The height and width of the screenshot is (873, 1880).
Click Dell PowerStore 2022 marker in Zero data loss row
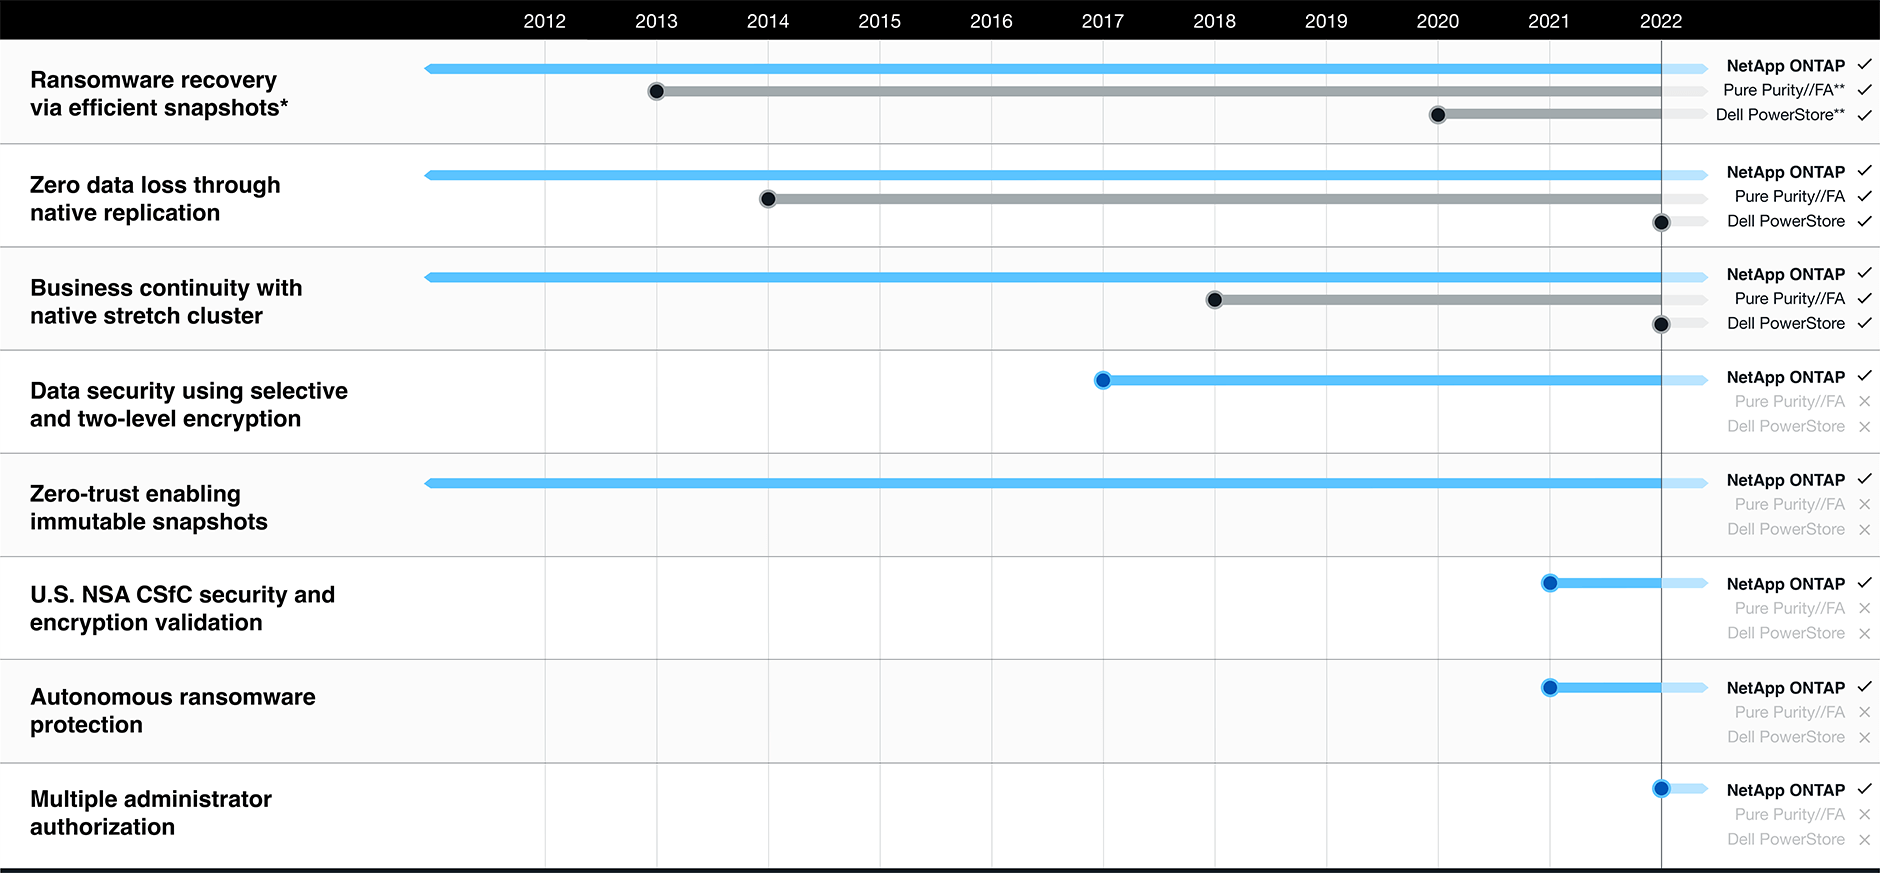1661,222
